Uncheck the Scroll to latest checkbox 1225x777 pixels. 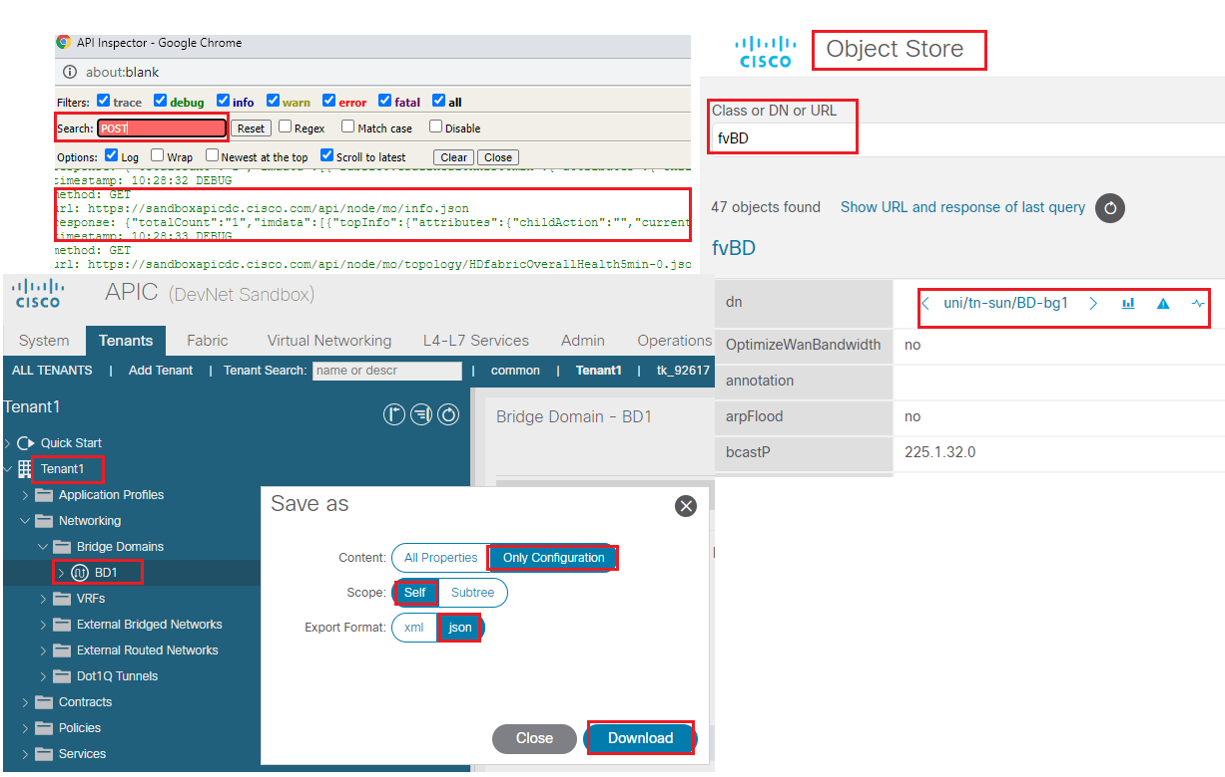coord(326,156)
